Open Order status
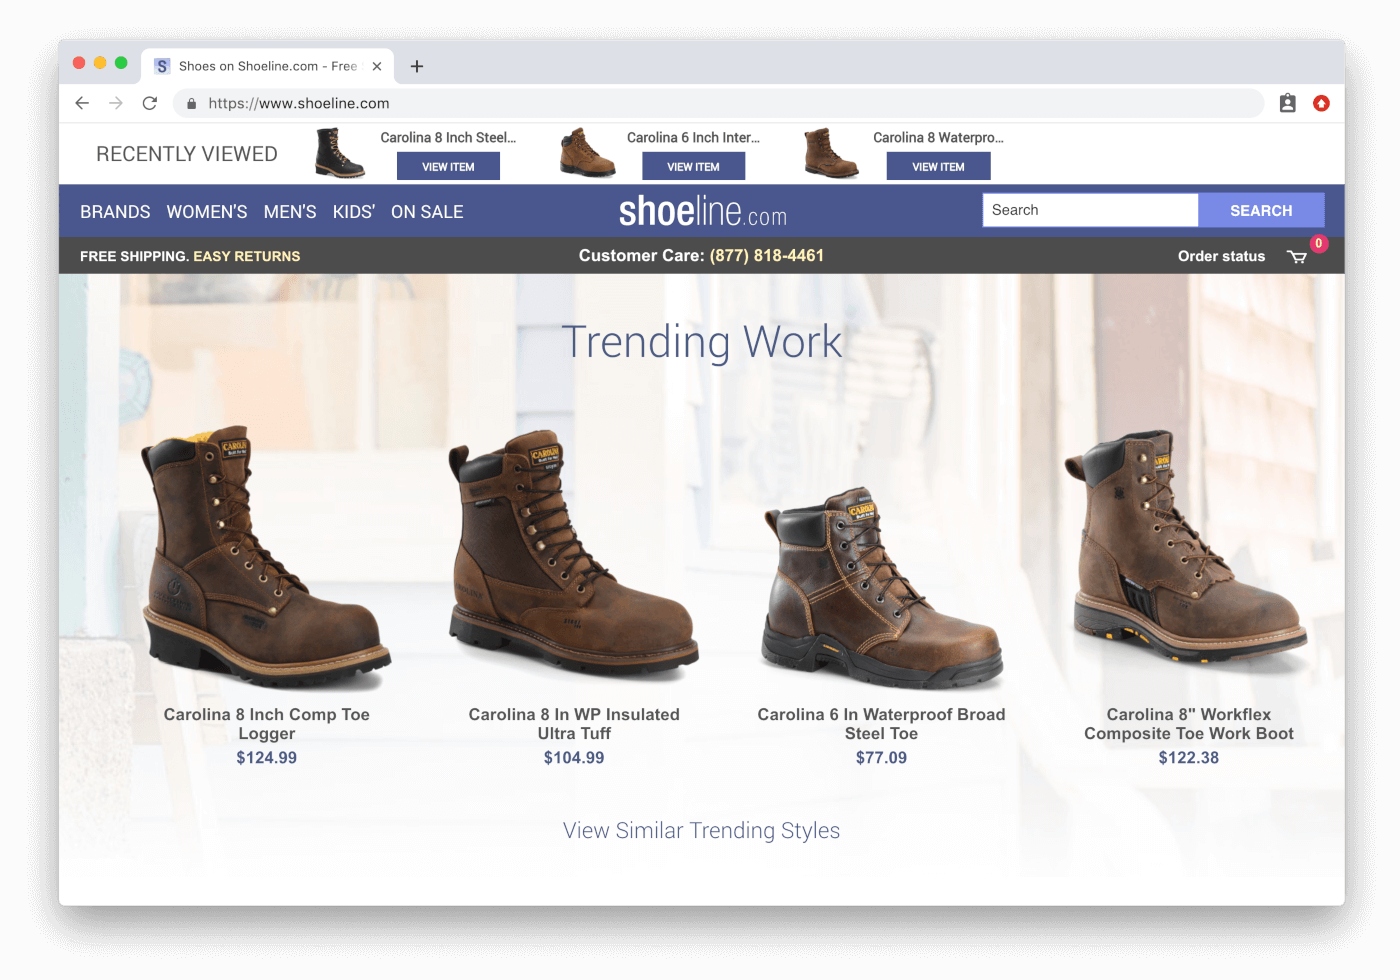The height and width of the screenshot is (980, 1400). (x=1221, y=256)
